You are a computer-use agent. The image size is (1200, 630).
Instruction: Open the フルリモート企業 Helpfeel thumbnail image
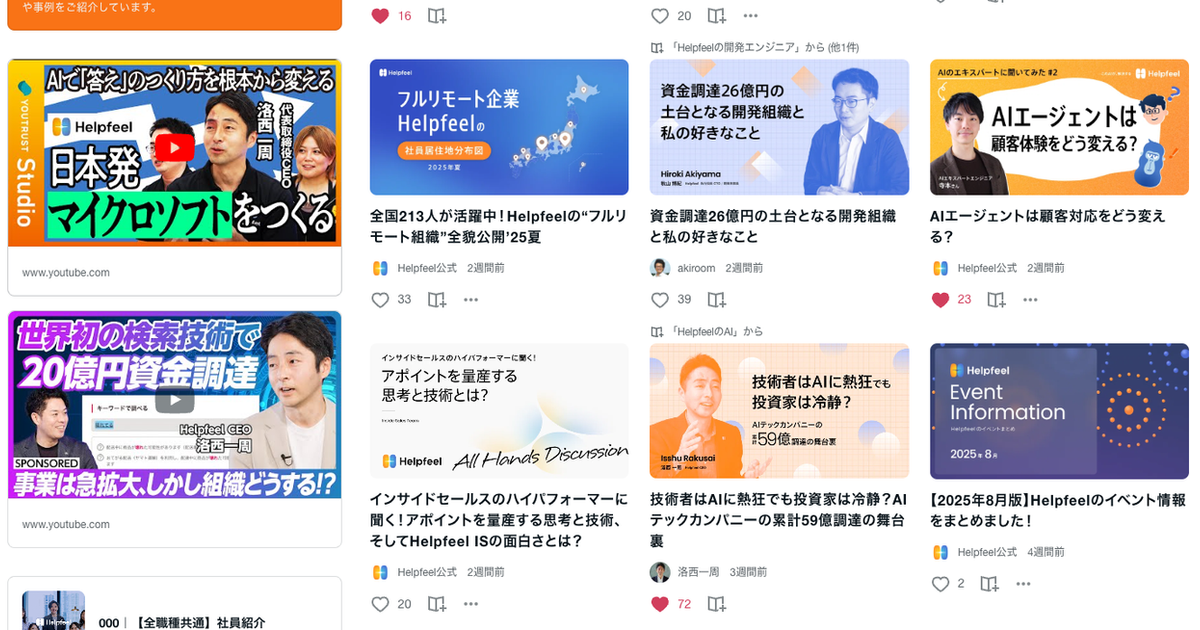499,127
